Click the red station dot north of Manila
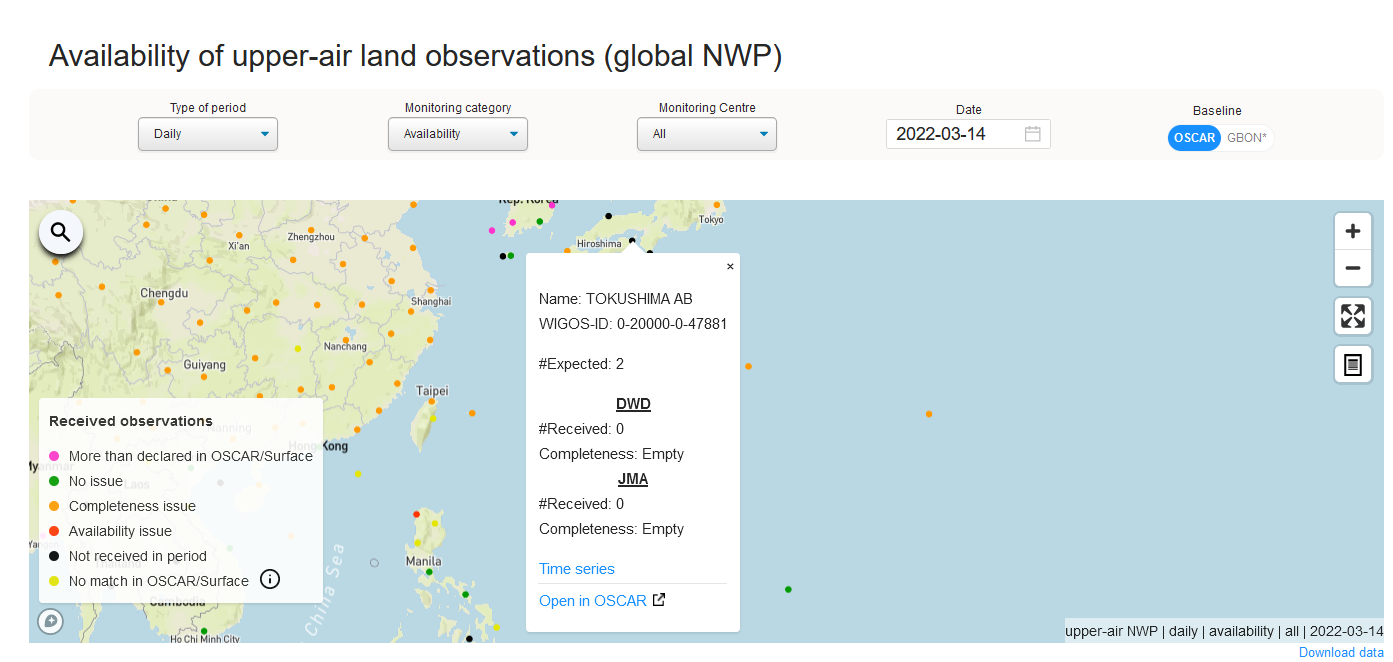 417,514
